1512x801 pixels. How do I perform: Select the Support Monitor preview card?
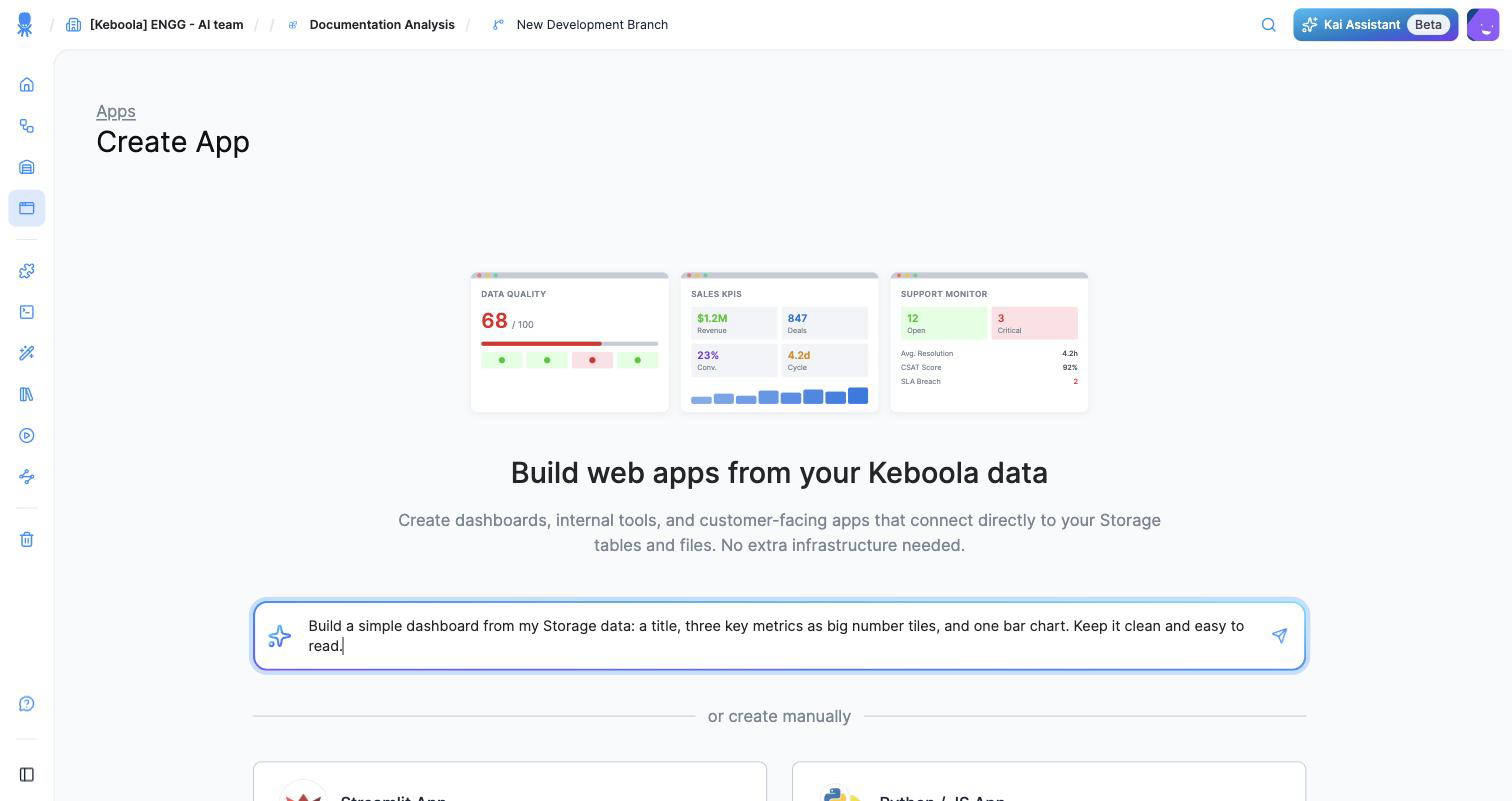(989, 342)
